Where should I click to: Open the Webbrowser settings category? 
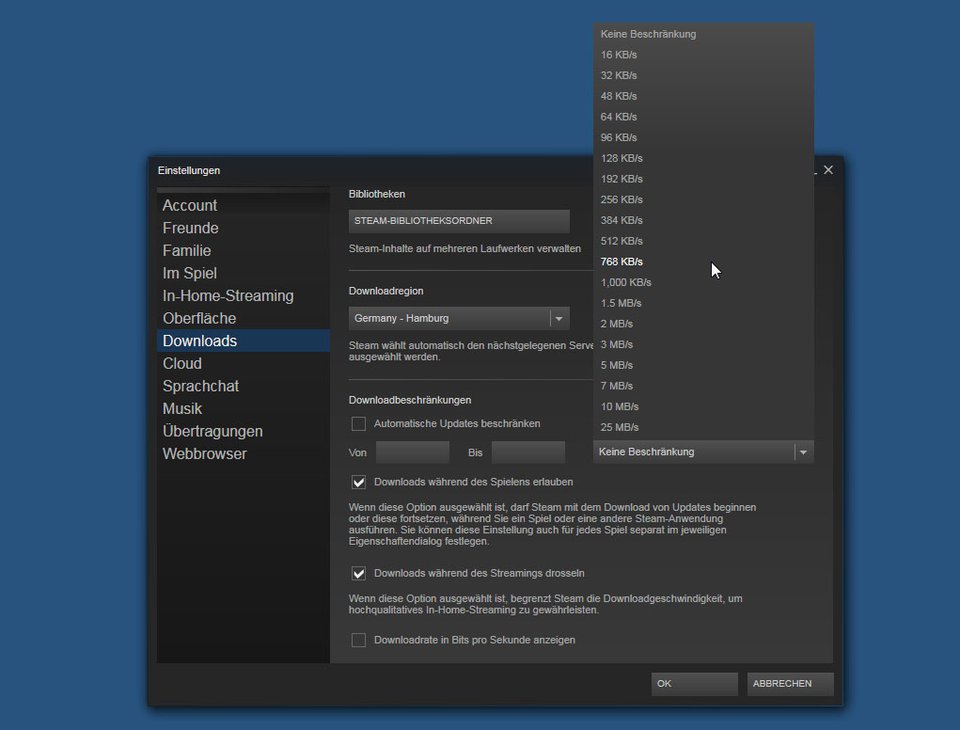(243, 454)
